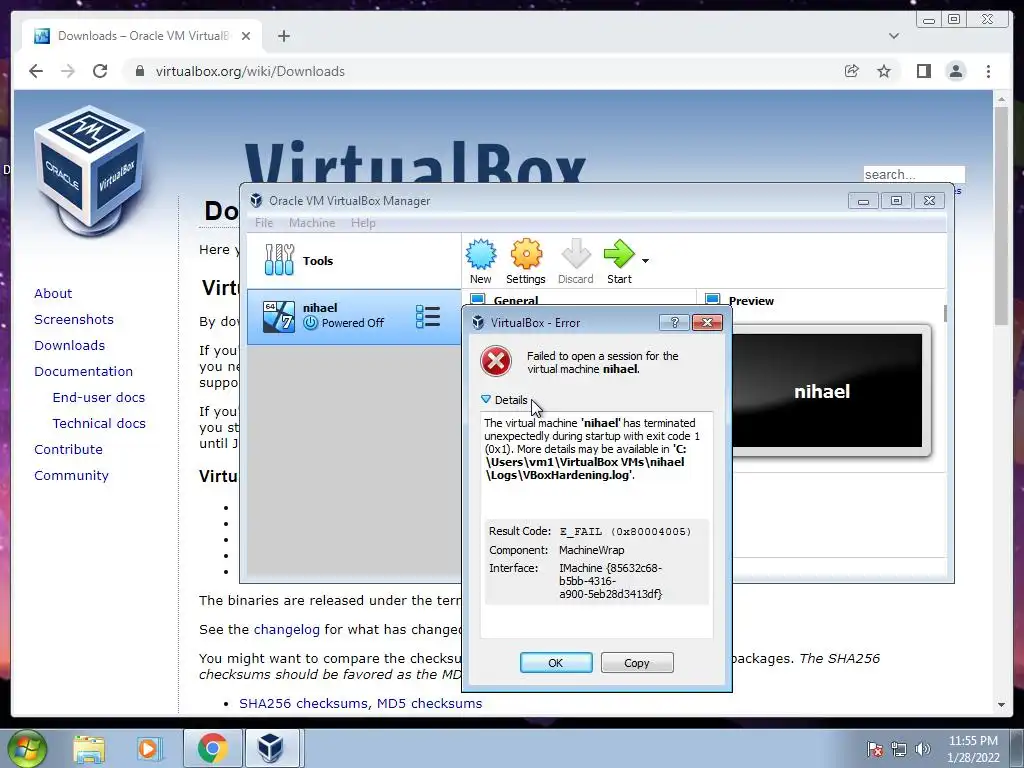This screenshot has width=1024, height=768.
Task: Click the Preview section icon
Action: [712, 299]
